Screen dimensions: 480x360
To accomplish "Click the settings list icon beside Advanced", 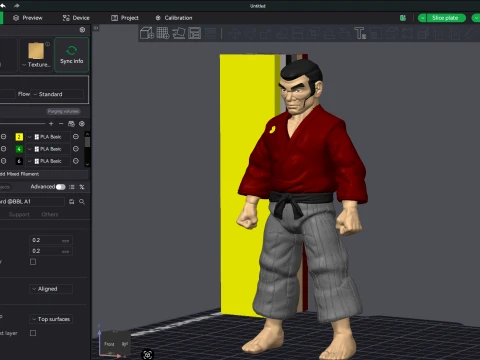I will 72,187.
